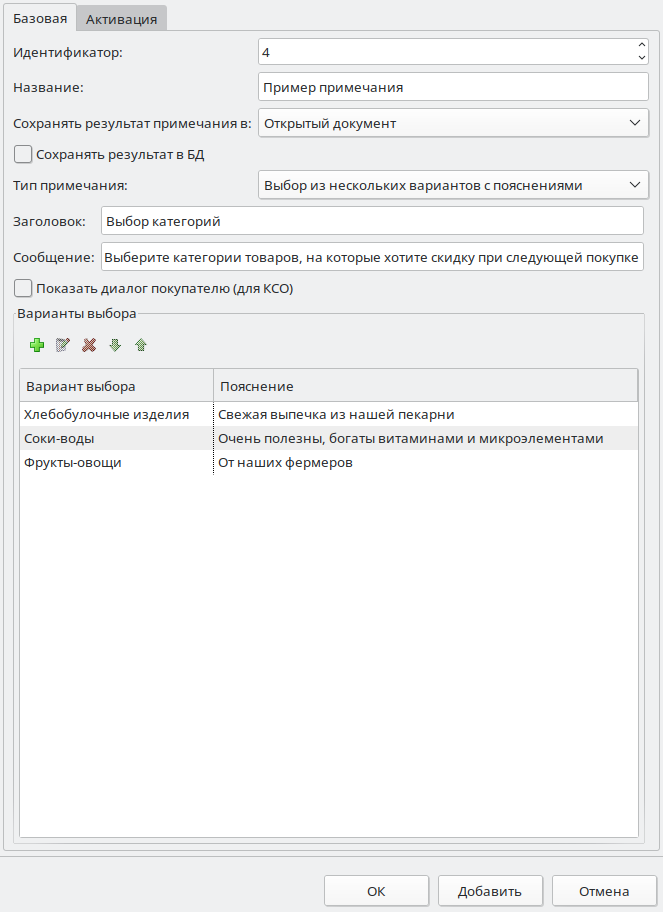Decrease the Идентификатор value with down arrow
The width and height of the screenshot is (663, 912).
pyautogui.click(x=641, y=57)
